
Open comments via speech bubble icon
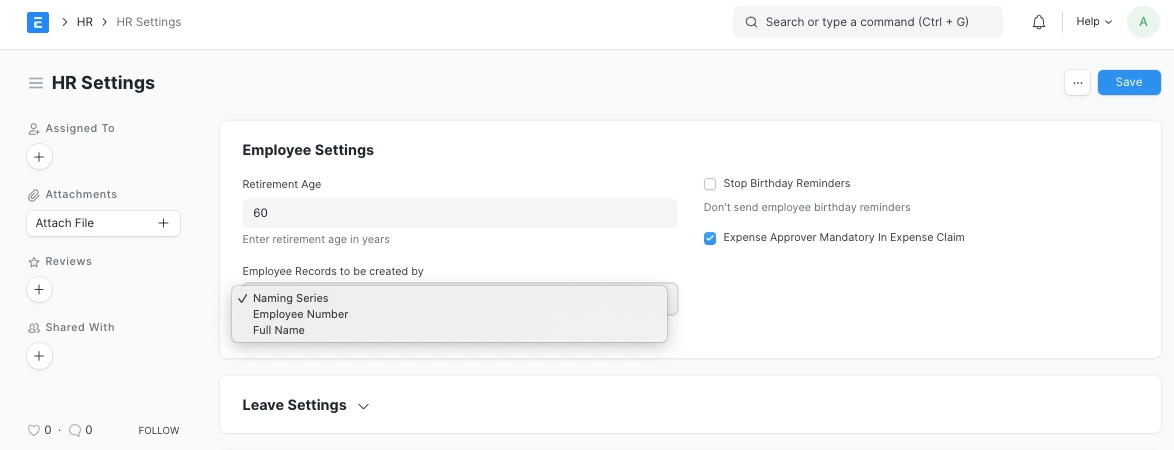coord(75,430)
